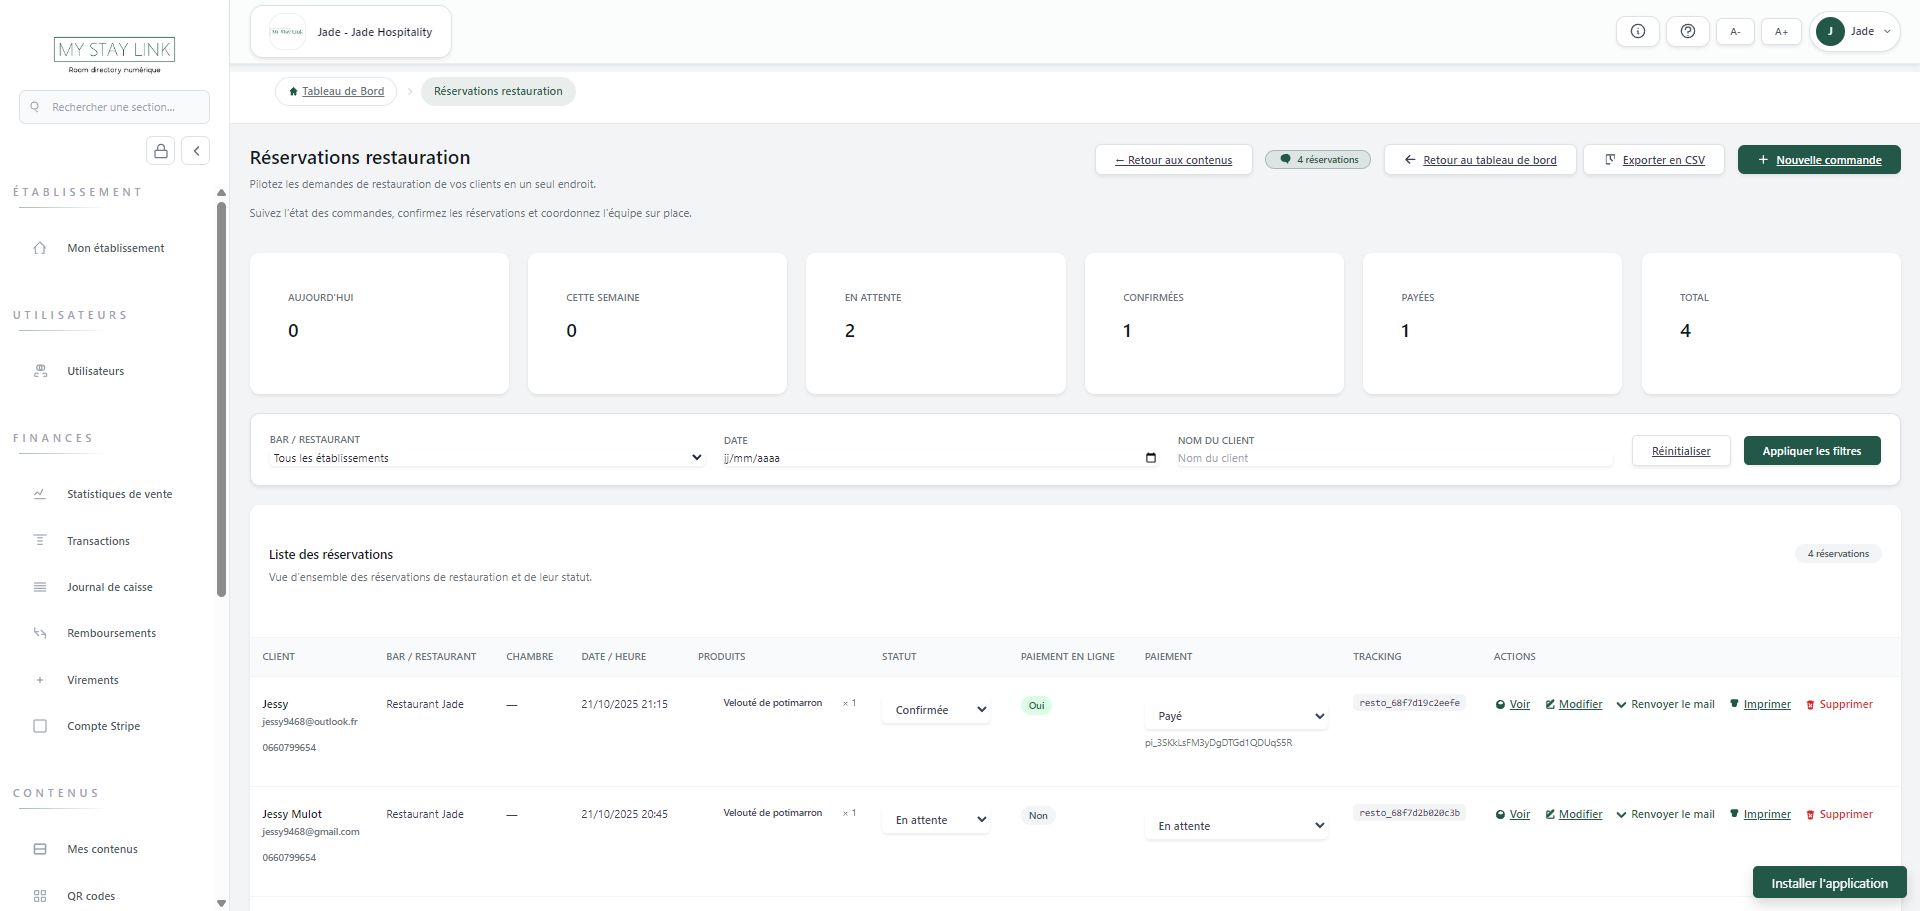Open the Tous les établissements filter dropdown

[485, 457]
